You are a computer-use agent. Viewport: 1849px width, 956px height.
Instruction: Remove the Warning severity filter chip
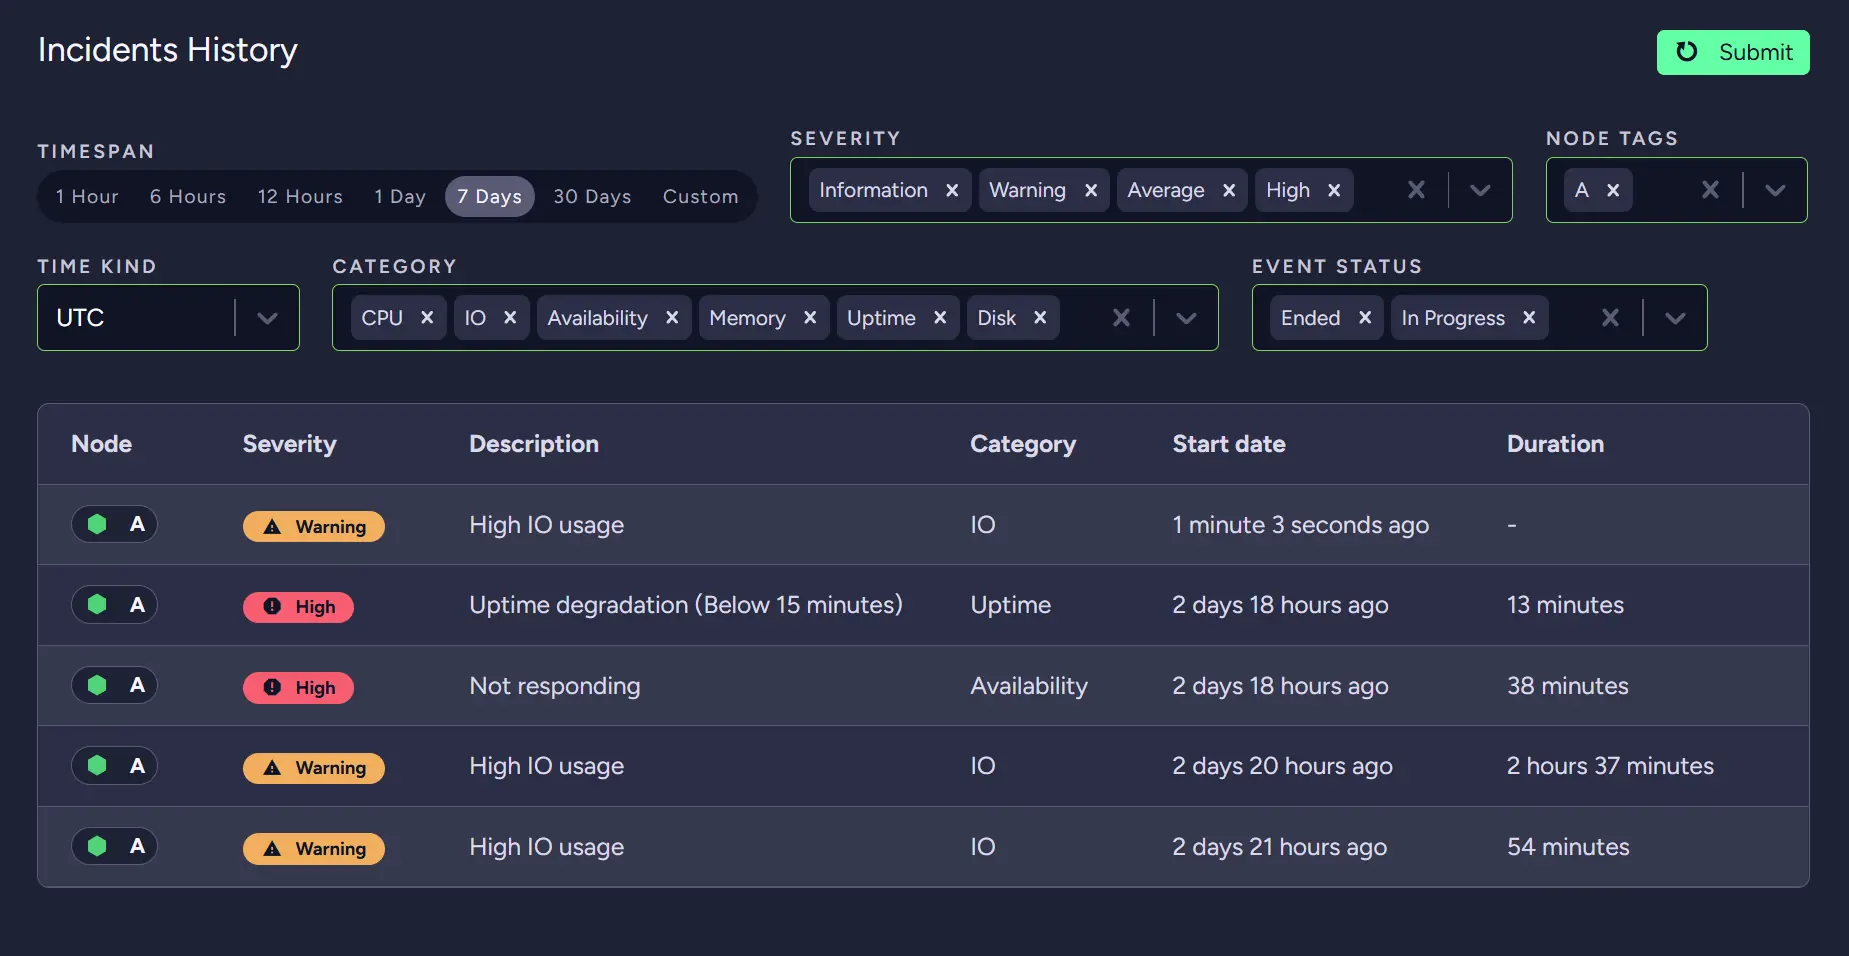click(x=1091, y=190)
